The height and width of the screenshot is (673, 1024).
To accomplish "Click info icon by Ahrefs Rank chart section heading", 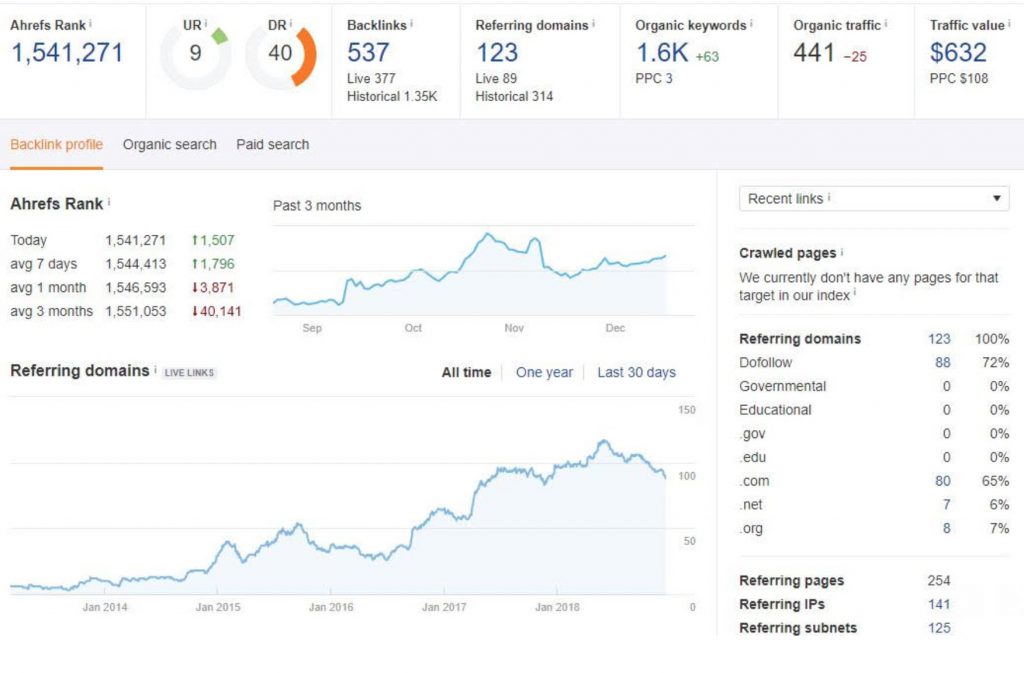I will [x=109, y=202].
